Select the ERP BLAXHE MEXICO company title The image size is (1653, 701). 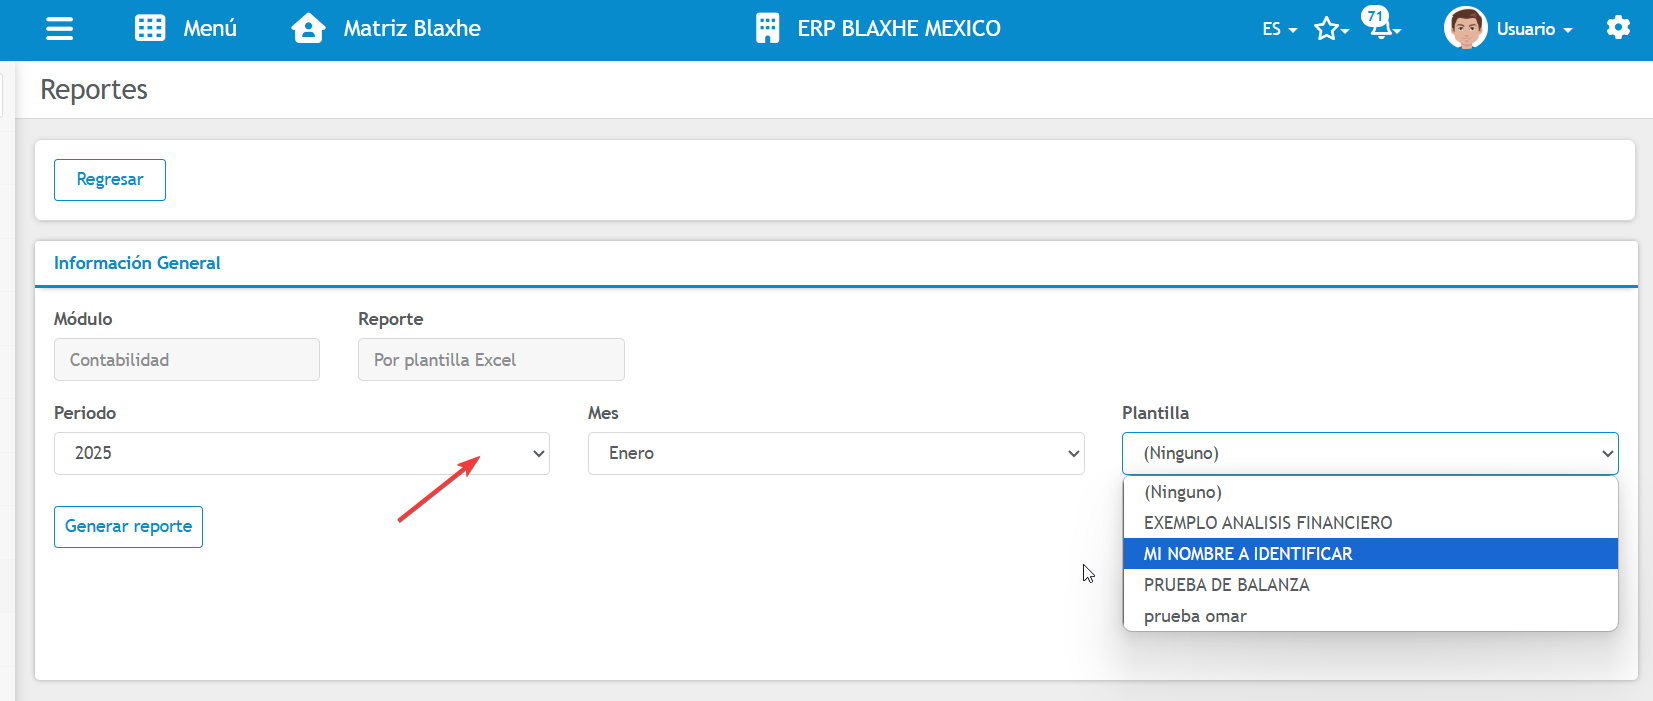(x=899, y=28)
